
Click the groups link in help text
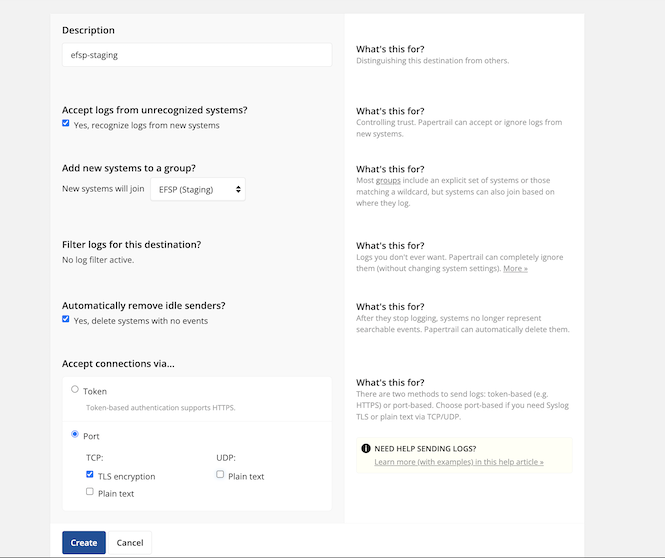388,180
